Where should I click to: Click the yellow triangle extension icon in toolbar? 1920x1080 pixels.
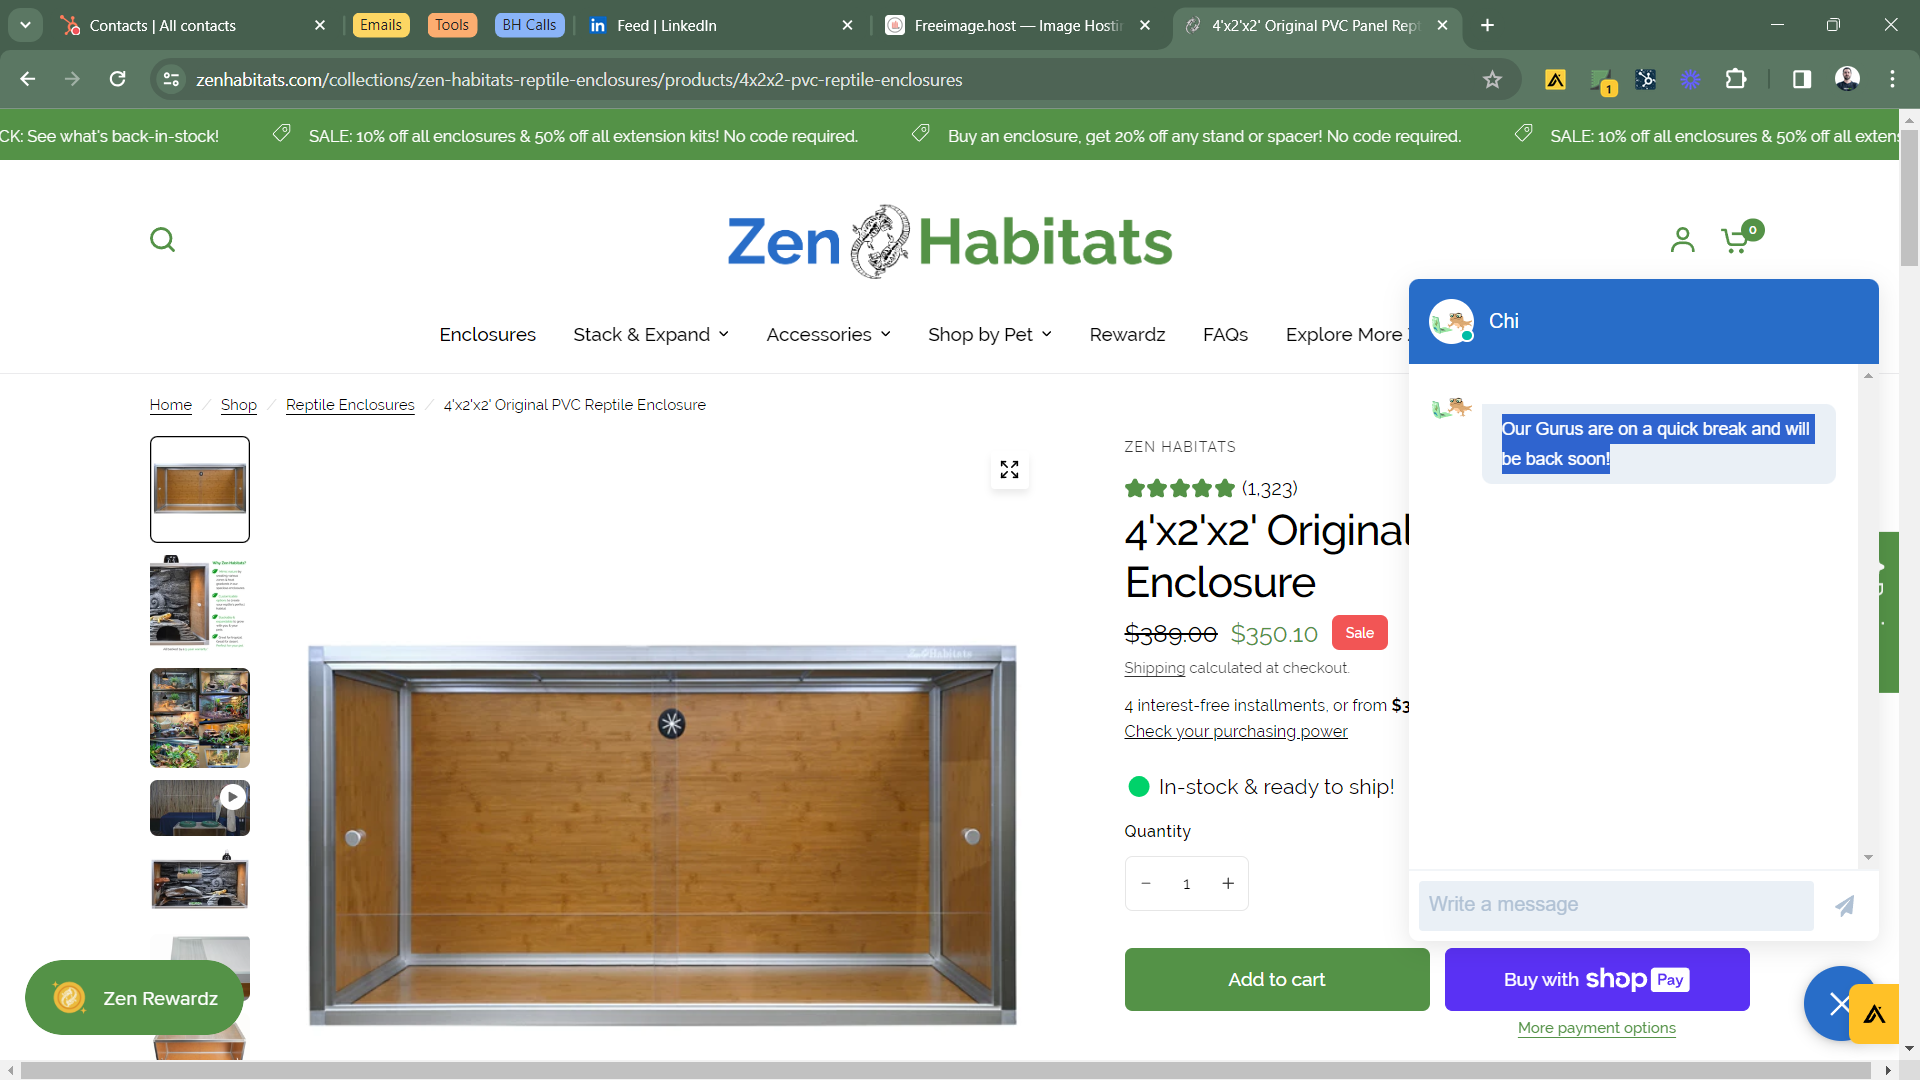(1555, 80)
